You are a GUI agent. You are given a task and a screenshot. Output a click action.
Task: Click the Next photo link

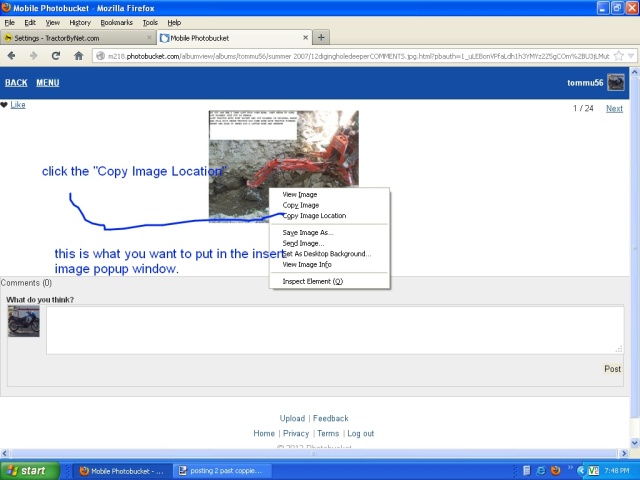click(614, 108)
